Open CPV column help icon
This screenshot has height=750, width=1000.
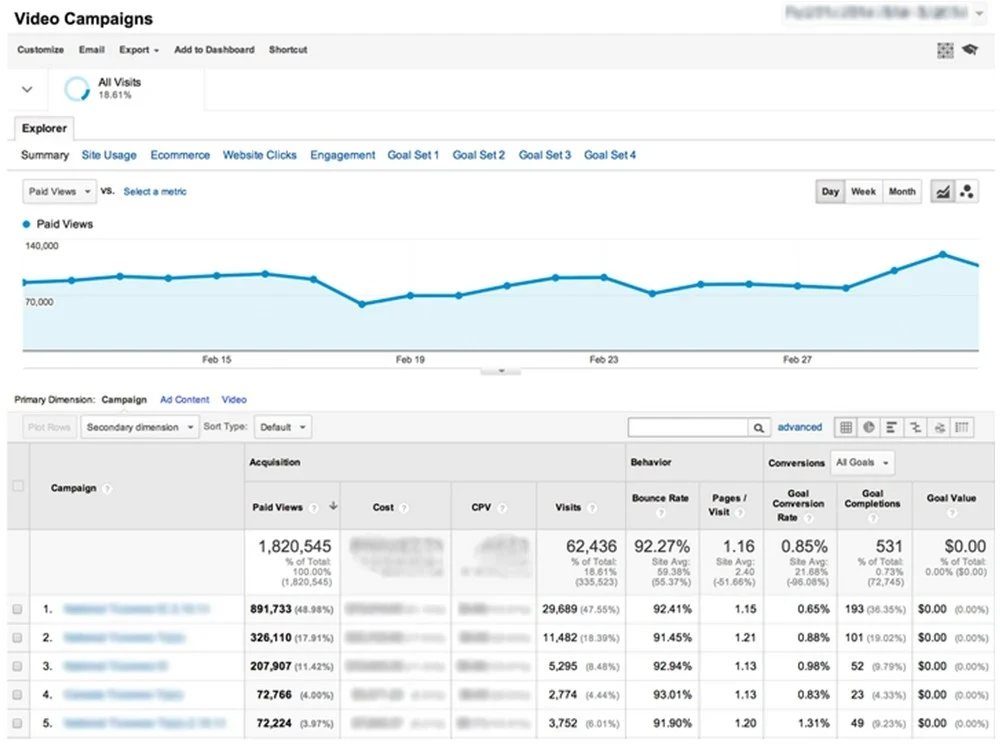coord(502,508)
